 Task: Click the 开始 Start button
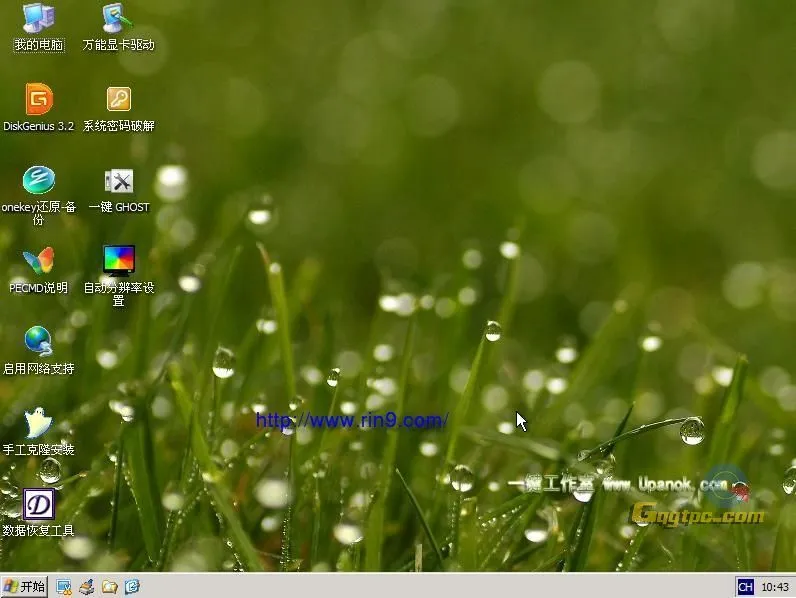(x=24, y=587)
